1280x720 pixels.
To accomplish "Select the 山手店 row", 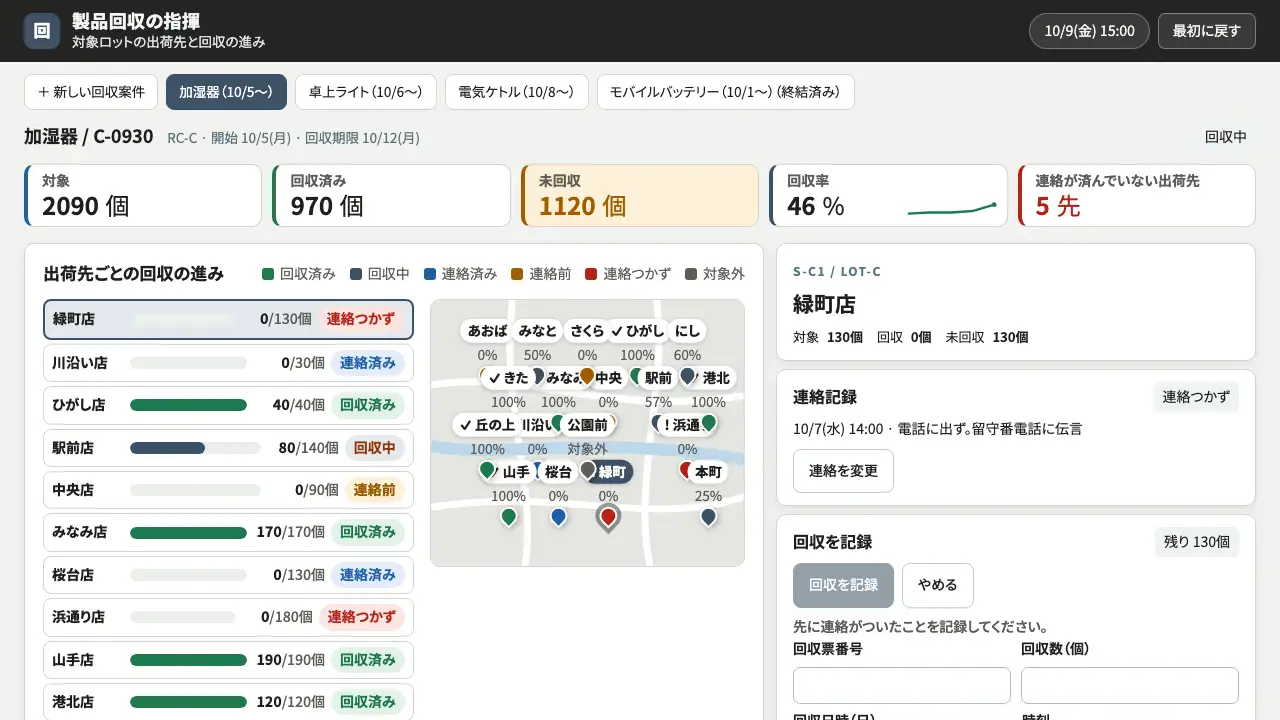I will (x=228, y=660).
